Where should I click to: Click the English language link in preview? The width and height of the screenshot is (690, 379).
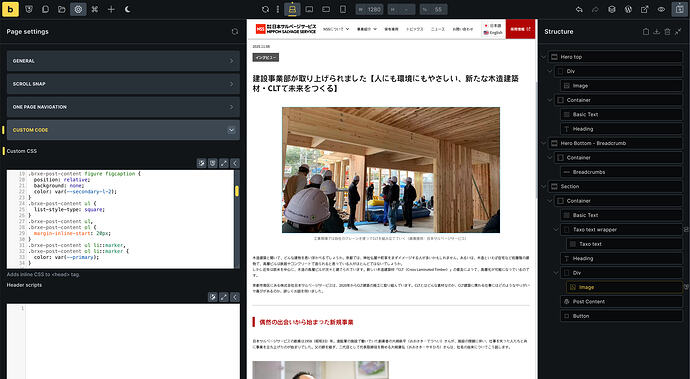tap(493, 33)
